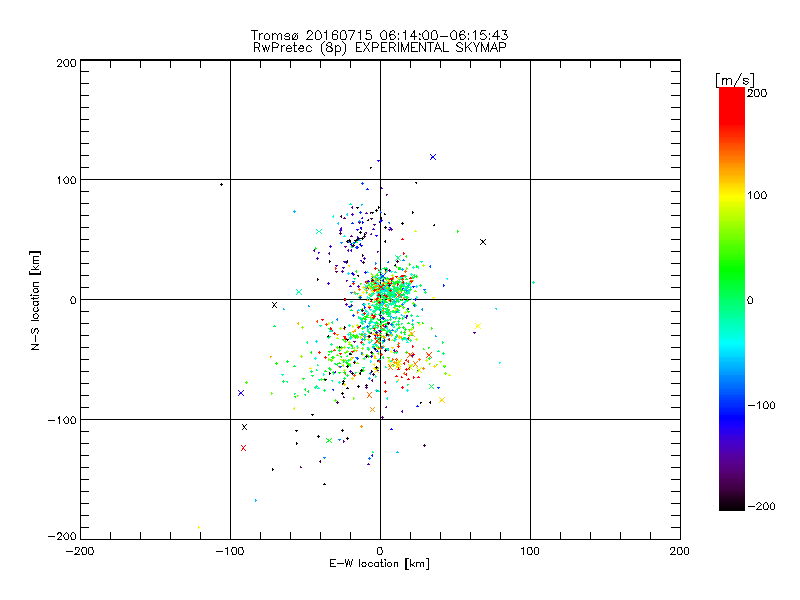Select the lone black point left of the -100 km E-W gridline
The height and width of the screenshot is (600, 800).
pos(221,185)
